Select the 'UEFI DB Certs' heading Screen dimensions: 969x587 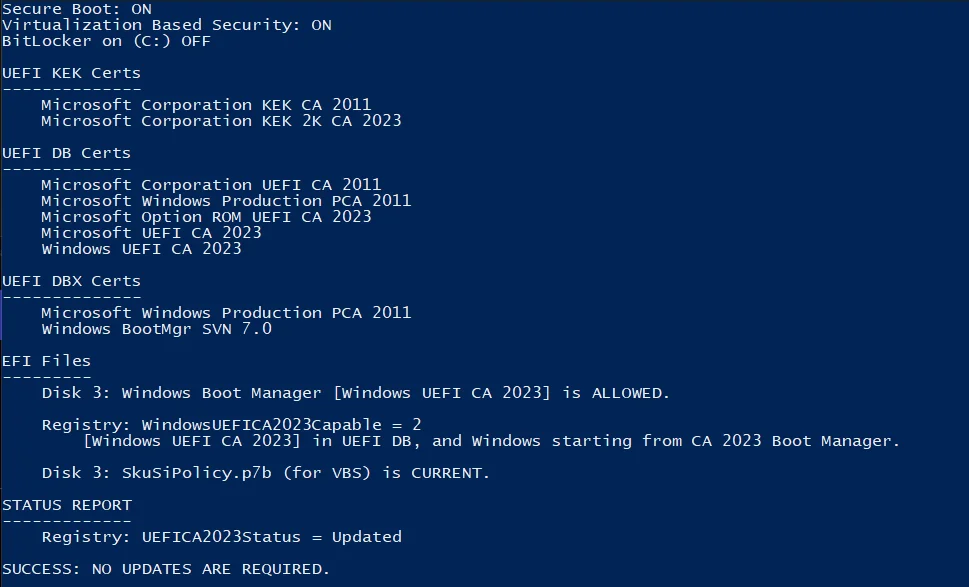click(x=66, y=153)
